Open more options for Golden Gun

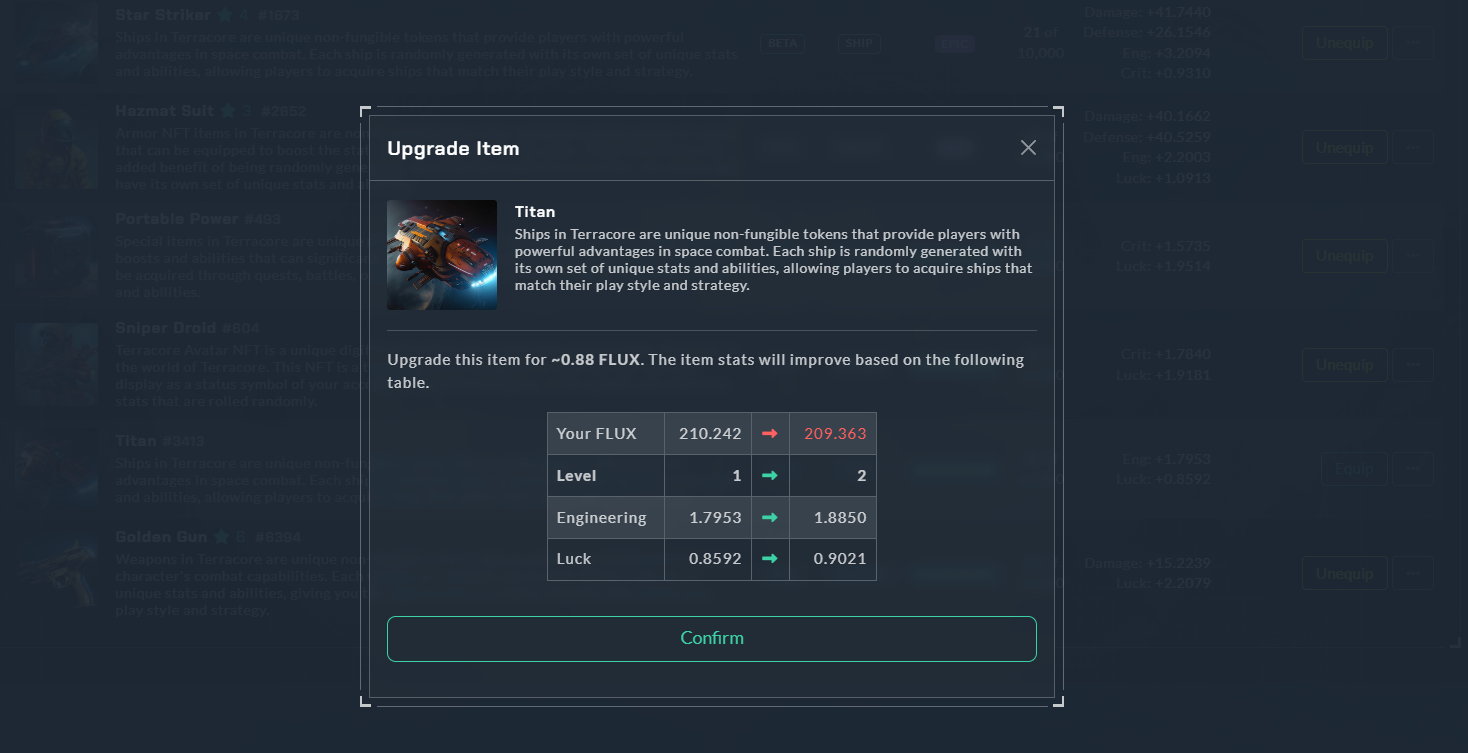click(1413, 573)
